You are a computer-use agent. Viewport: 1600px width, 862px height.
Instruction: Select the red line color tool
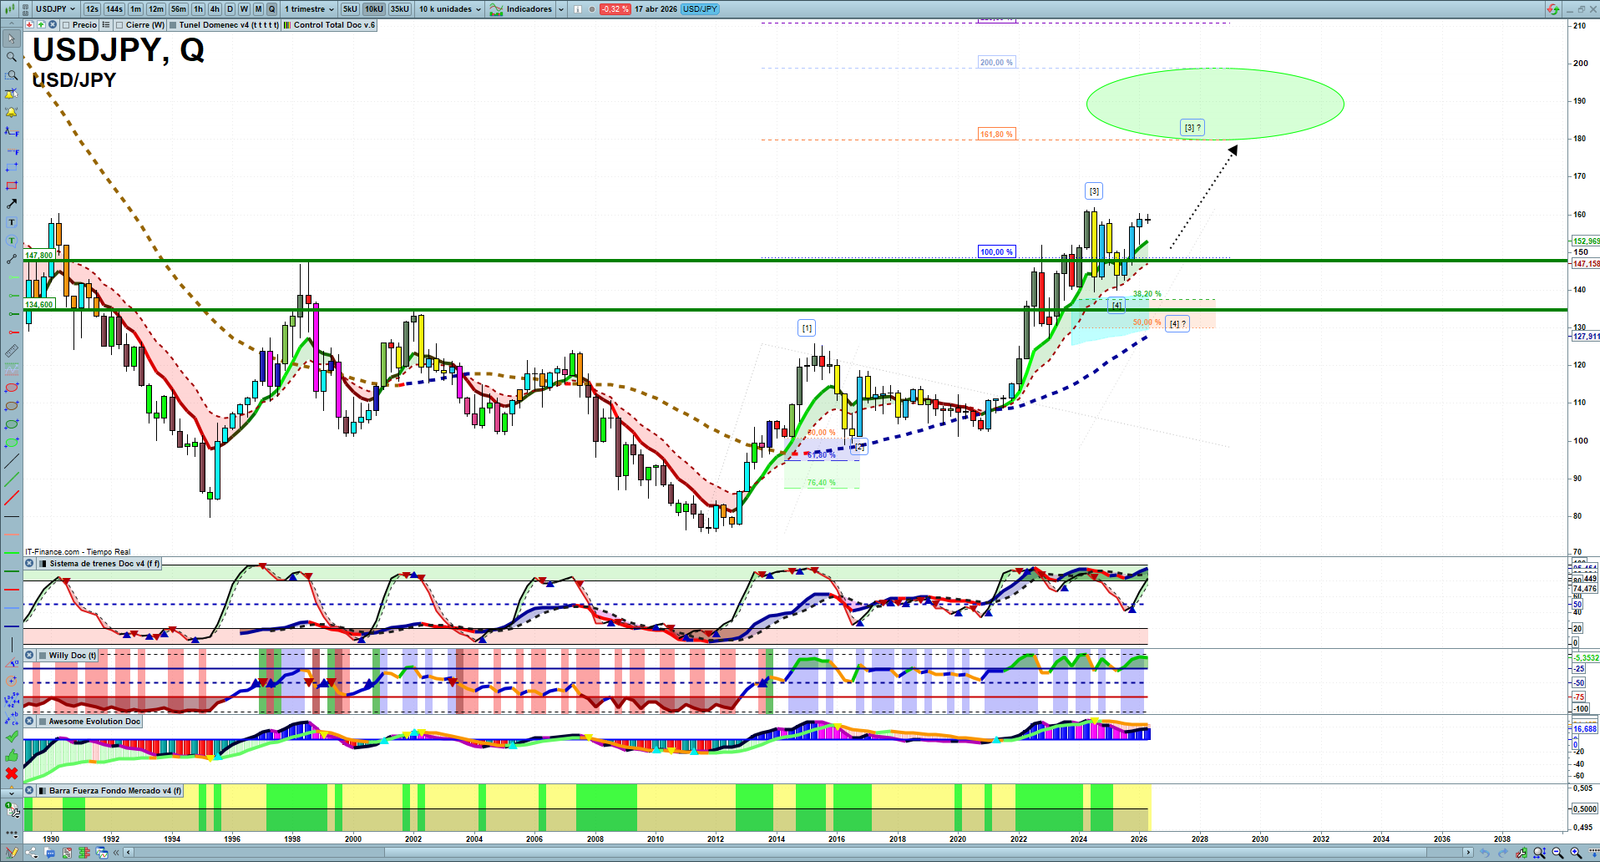pos(12,589)
